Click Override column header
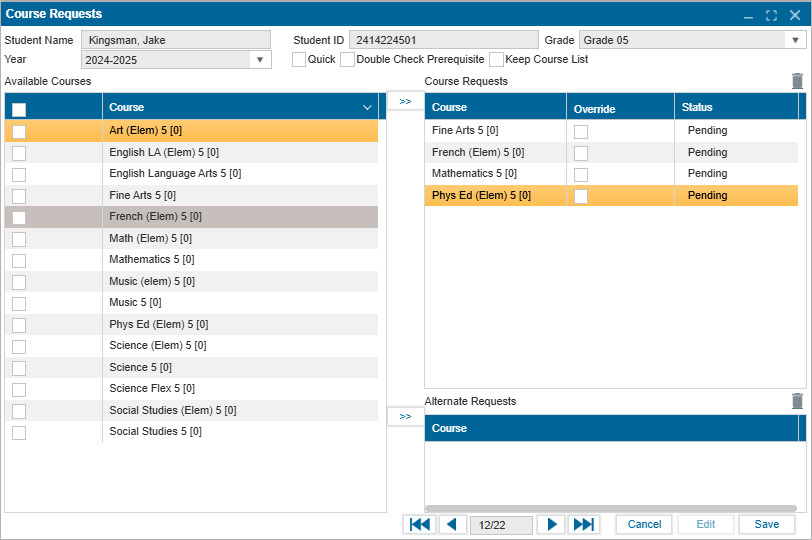The height and width of the screenshot is (540, 812). click(620, 108)
